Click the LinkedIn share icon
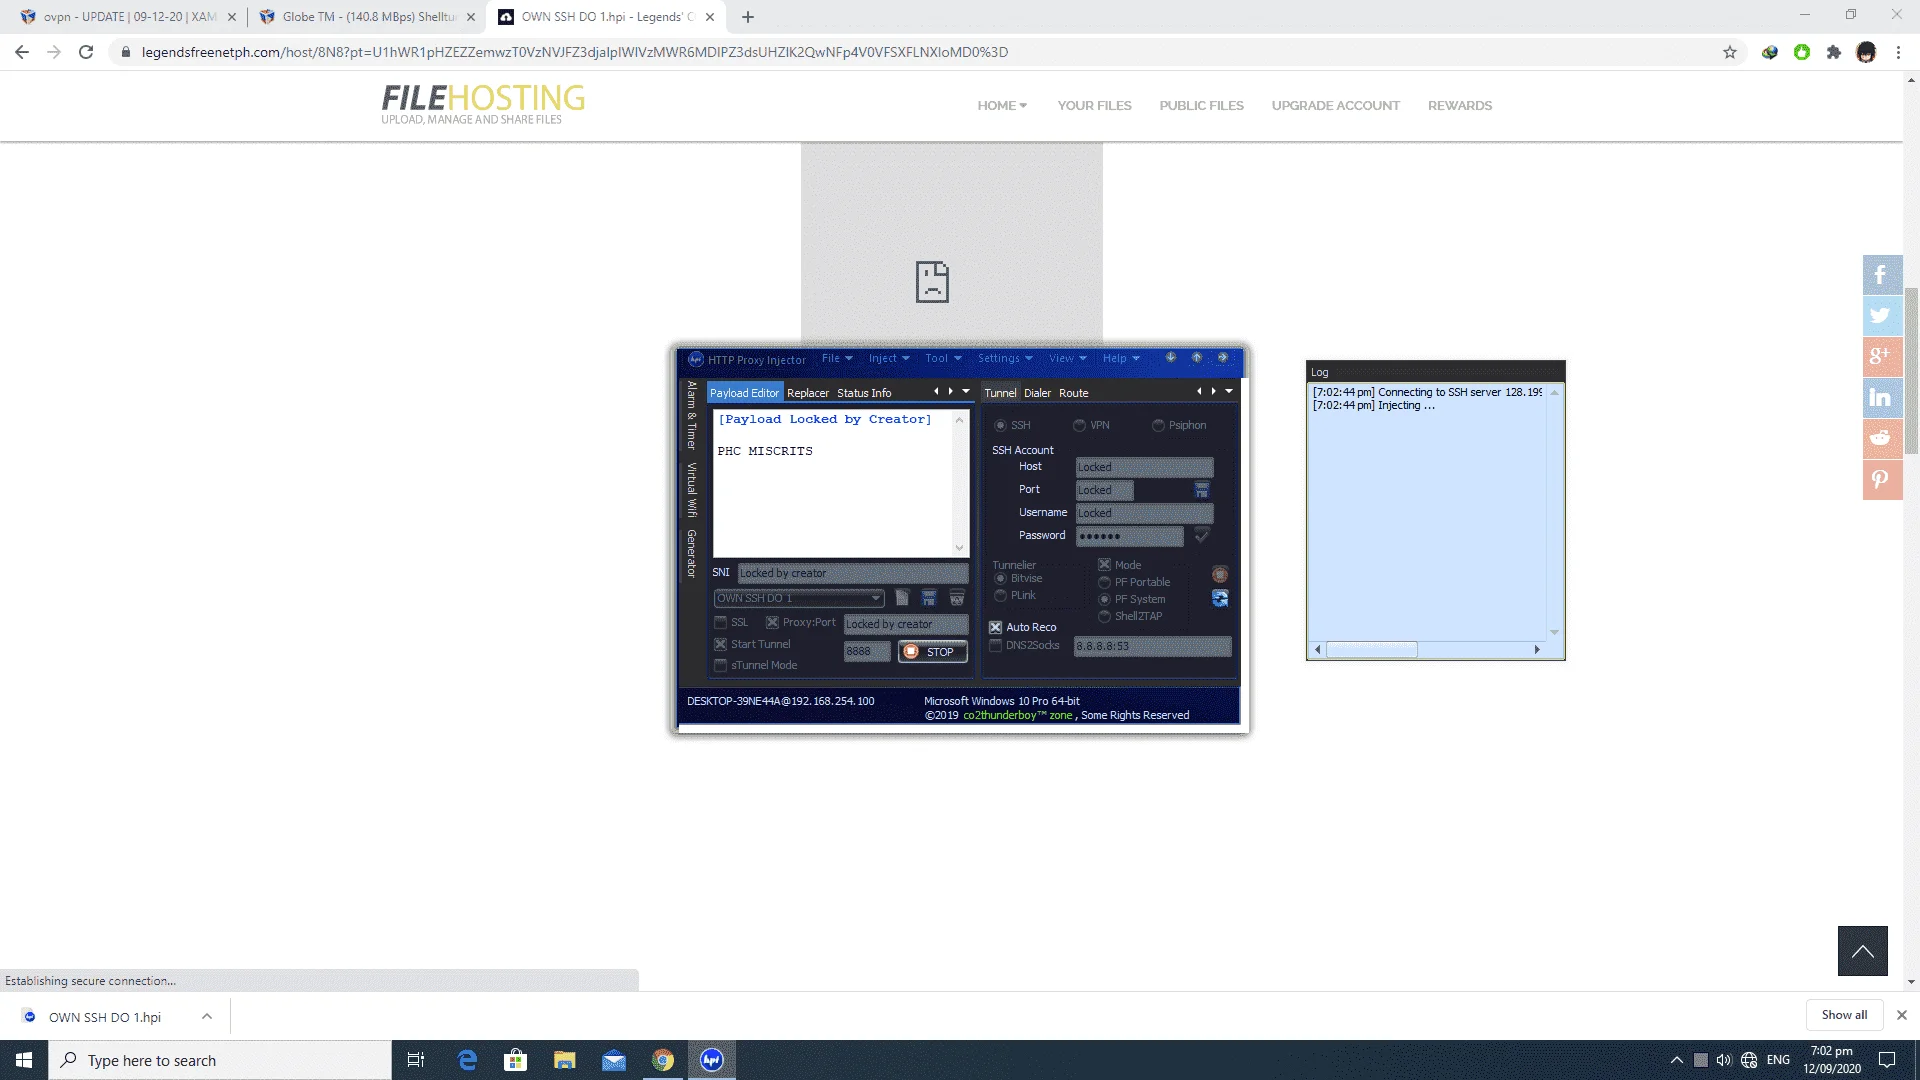 (x=1882, y=398)
